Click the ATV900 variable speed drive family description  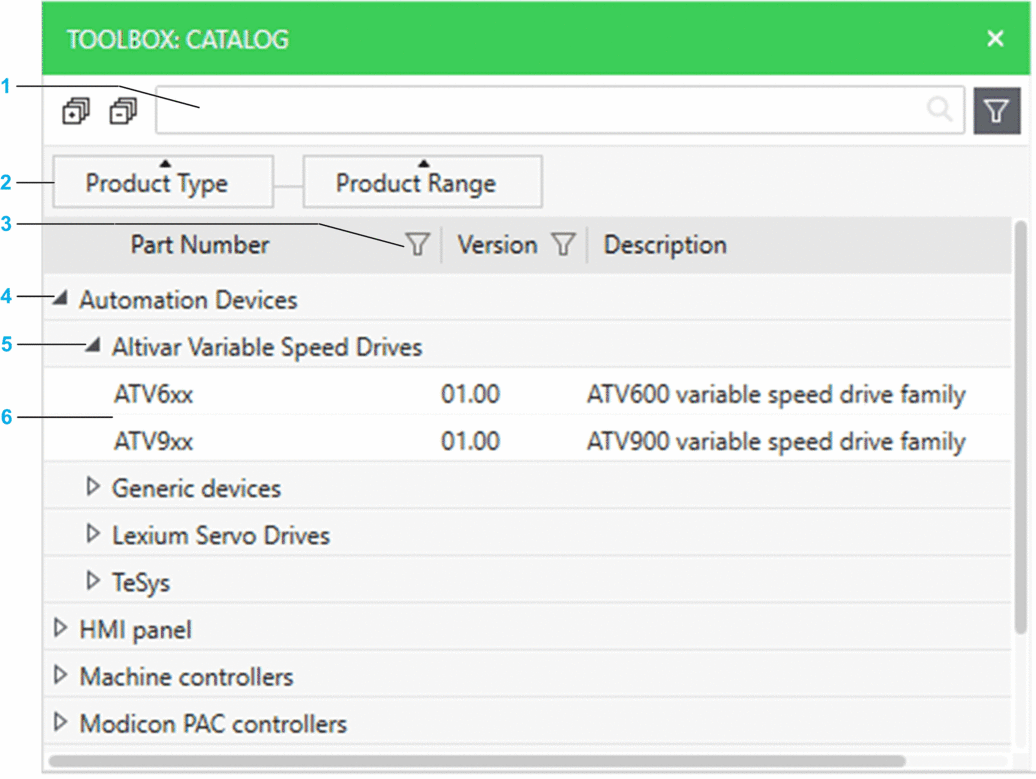pos(776,441)
